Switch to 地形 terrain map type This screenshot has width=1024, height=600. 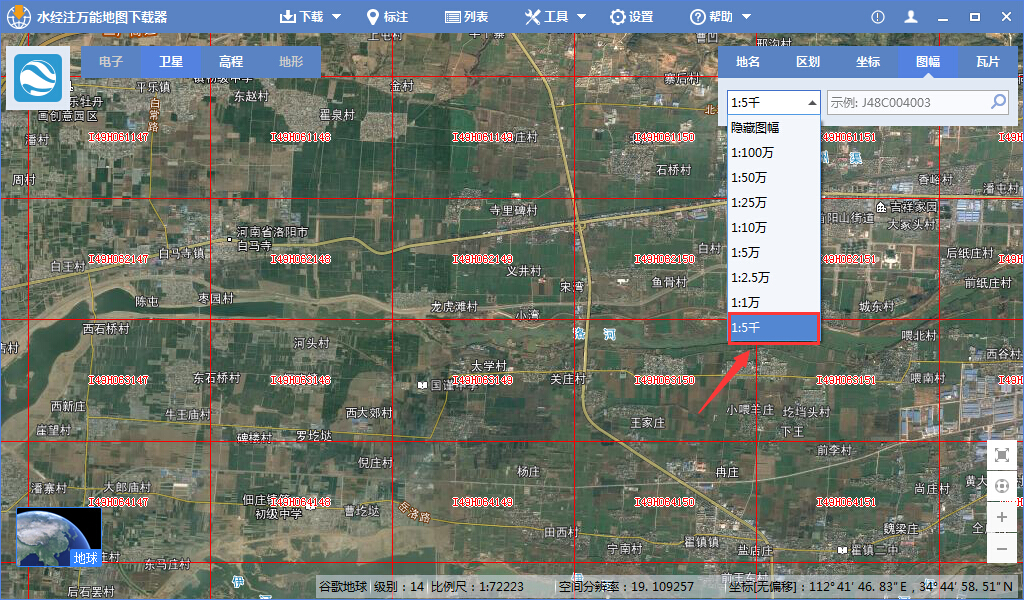click(291, 61)
